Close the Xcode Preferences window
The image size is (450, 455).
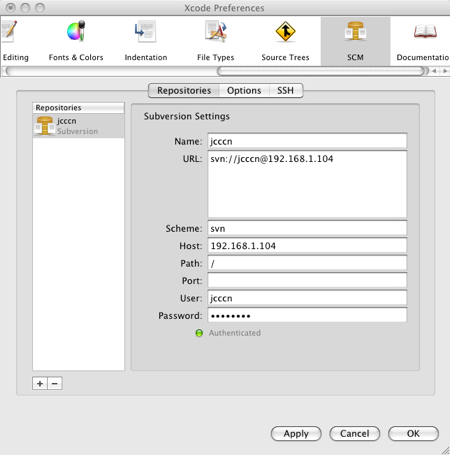tap(11, 7)
